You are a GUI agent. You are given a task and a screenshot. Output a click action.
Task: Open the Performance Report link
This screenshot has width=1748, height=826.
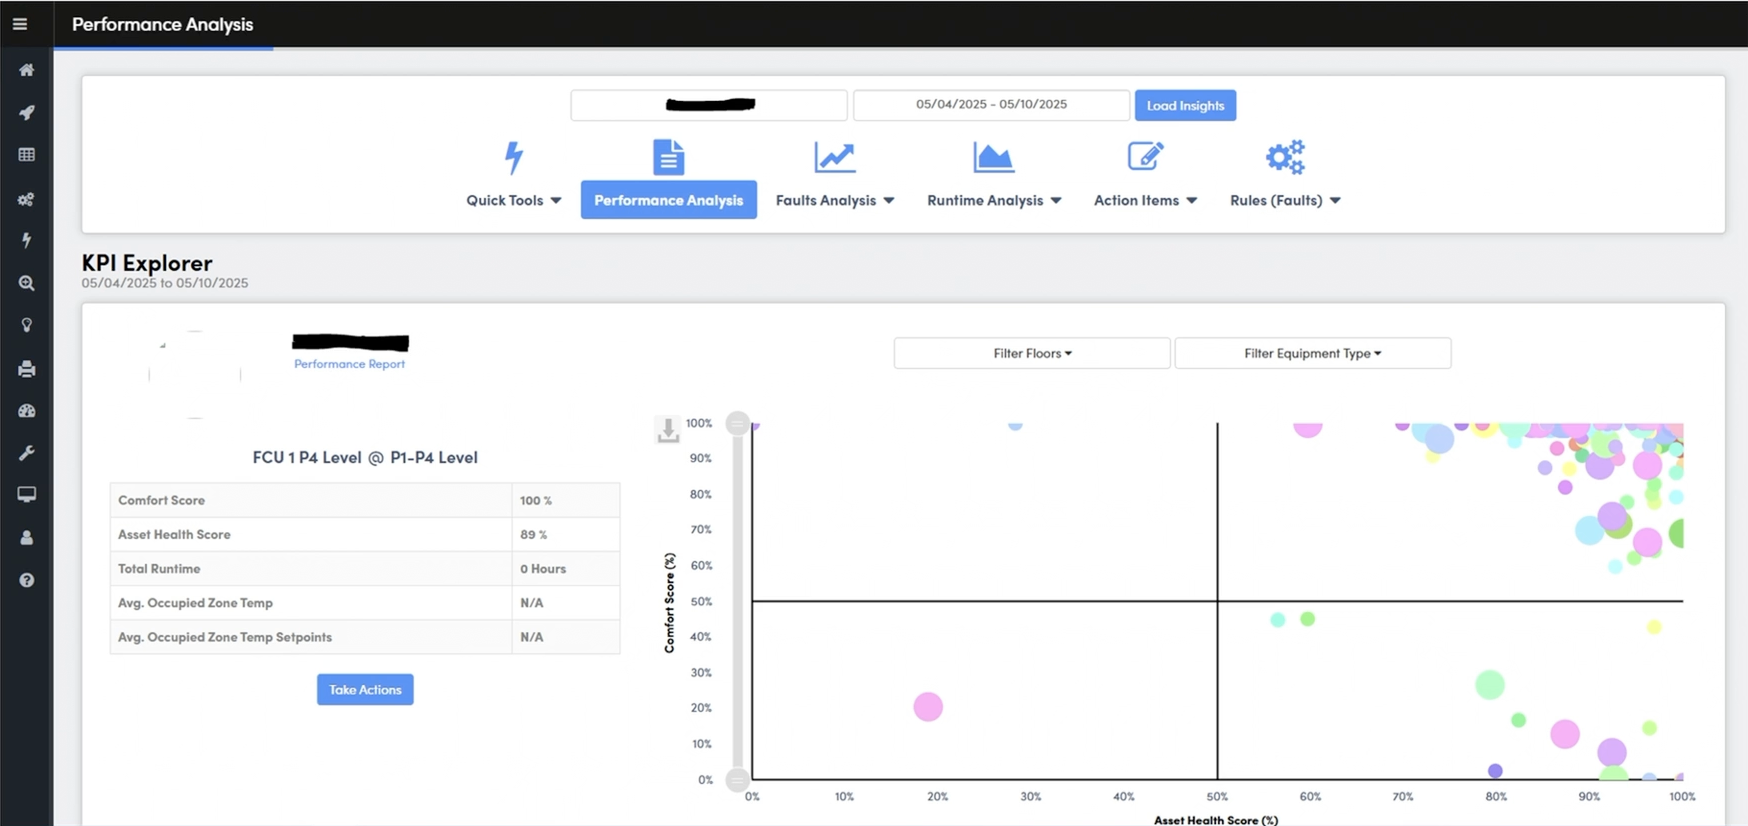click(349, 364)
